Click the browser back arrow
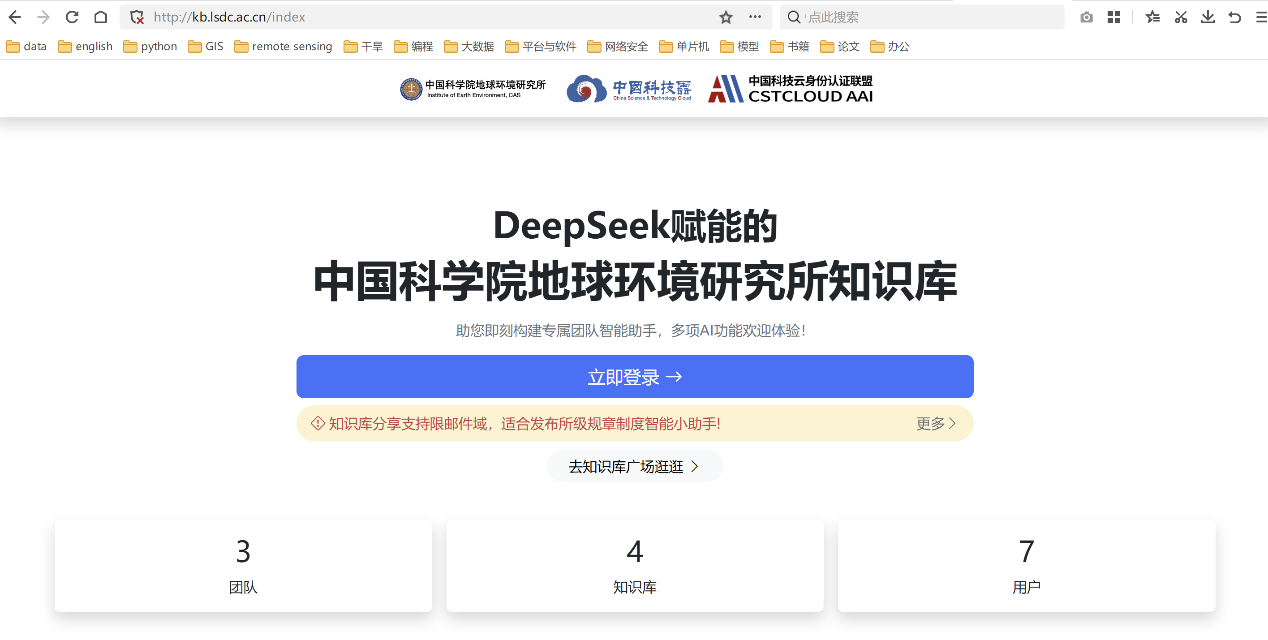Viewport: 1268px width, 640px height. pos(15,17)
